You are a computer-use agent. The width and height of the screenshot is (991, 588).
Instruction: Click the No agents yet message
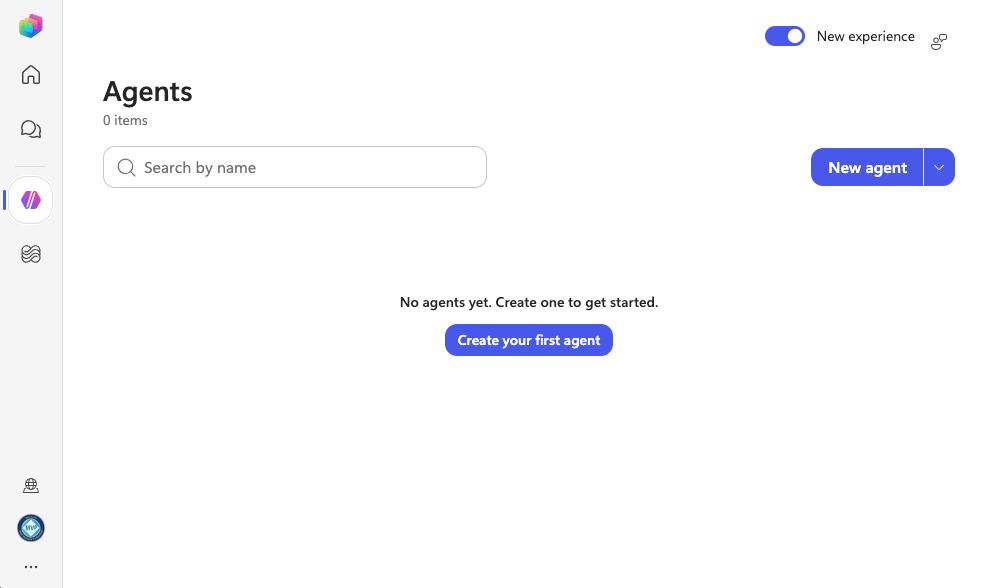pos(528,302)
